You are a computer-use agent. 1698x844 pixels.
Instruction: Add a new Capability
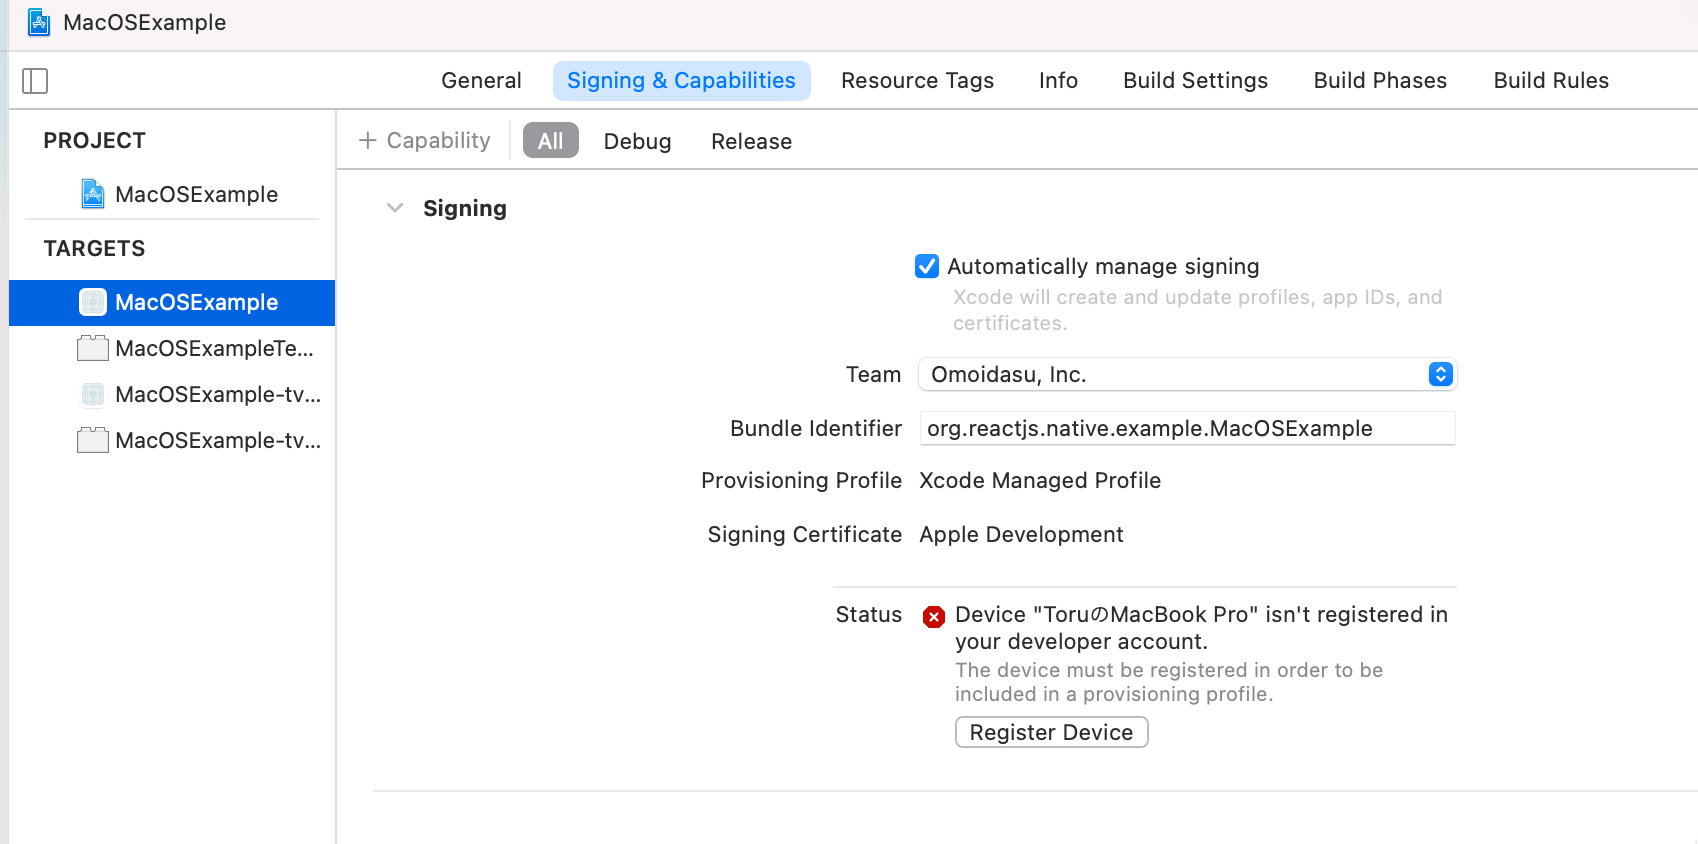click(425, 141)
